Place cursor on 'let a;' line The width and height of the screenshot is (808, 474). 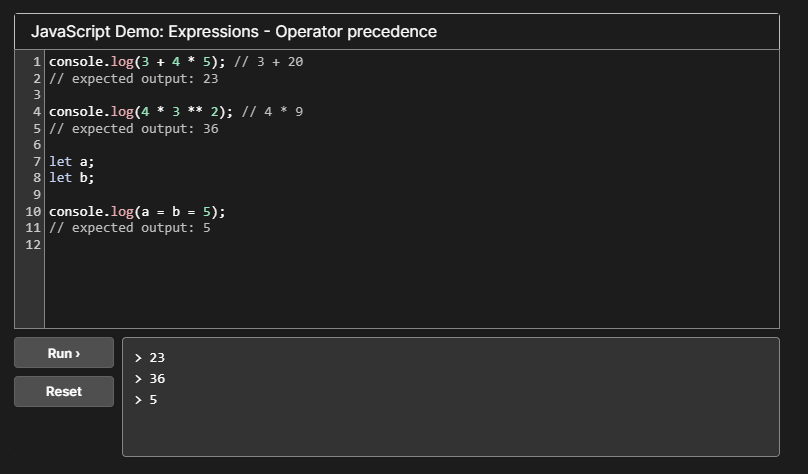point(72,162)
